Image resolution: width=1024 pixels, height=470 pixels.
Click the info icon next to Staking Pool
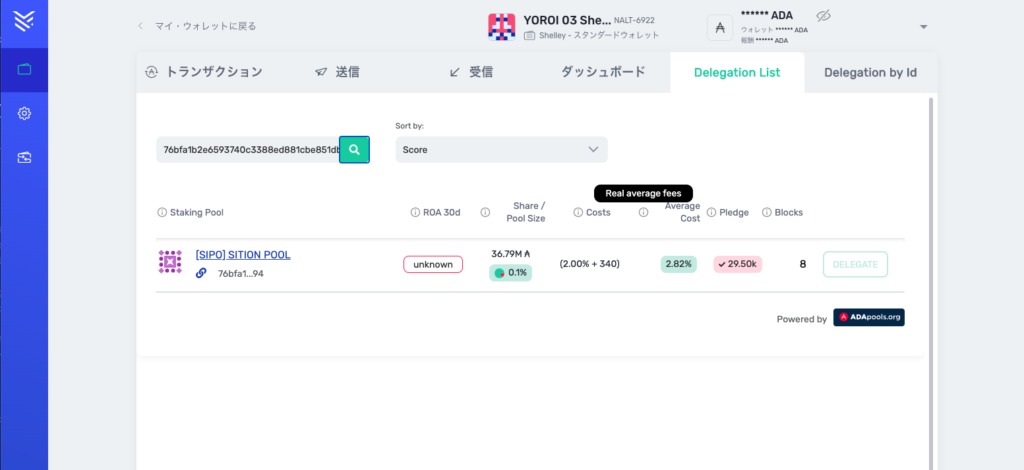(162, 212)
